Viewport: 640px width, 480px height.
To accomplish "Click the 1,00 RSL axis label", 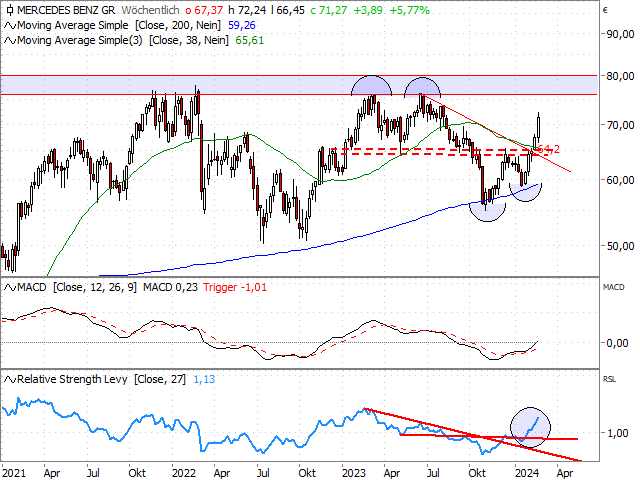I will point(617,433).
